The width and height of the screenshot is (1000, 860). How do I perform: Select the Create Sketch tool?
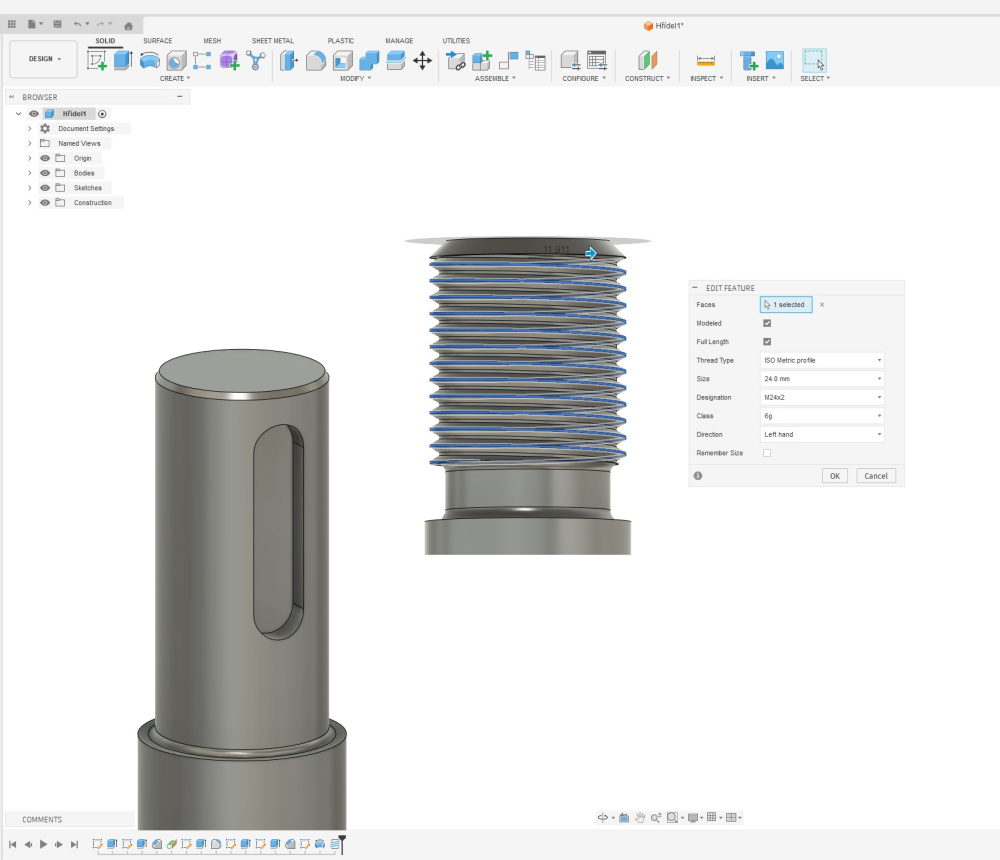point(97,61)
